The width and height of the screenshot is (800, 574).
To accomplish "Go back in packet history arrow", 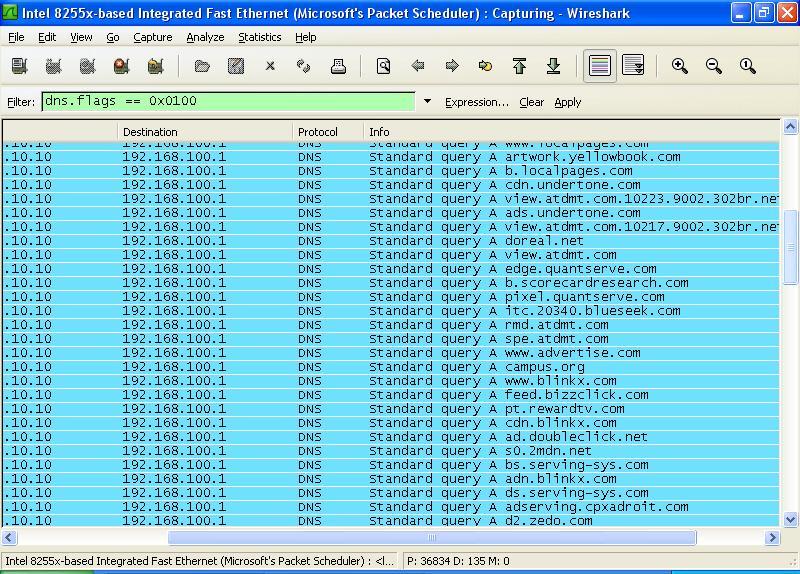I will 418,66.
